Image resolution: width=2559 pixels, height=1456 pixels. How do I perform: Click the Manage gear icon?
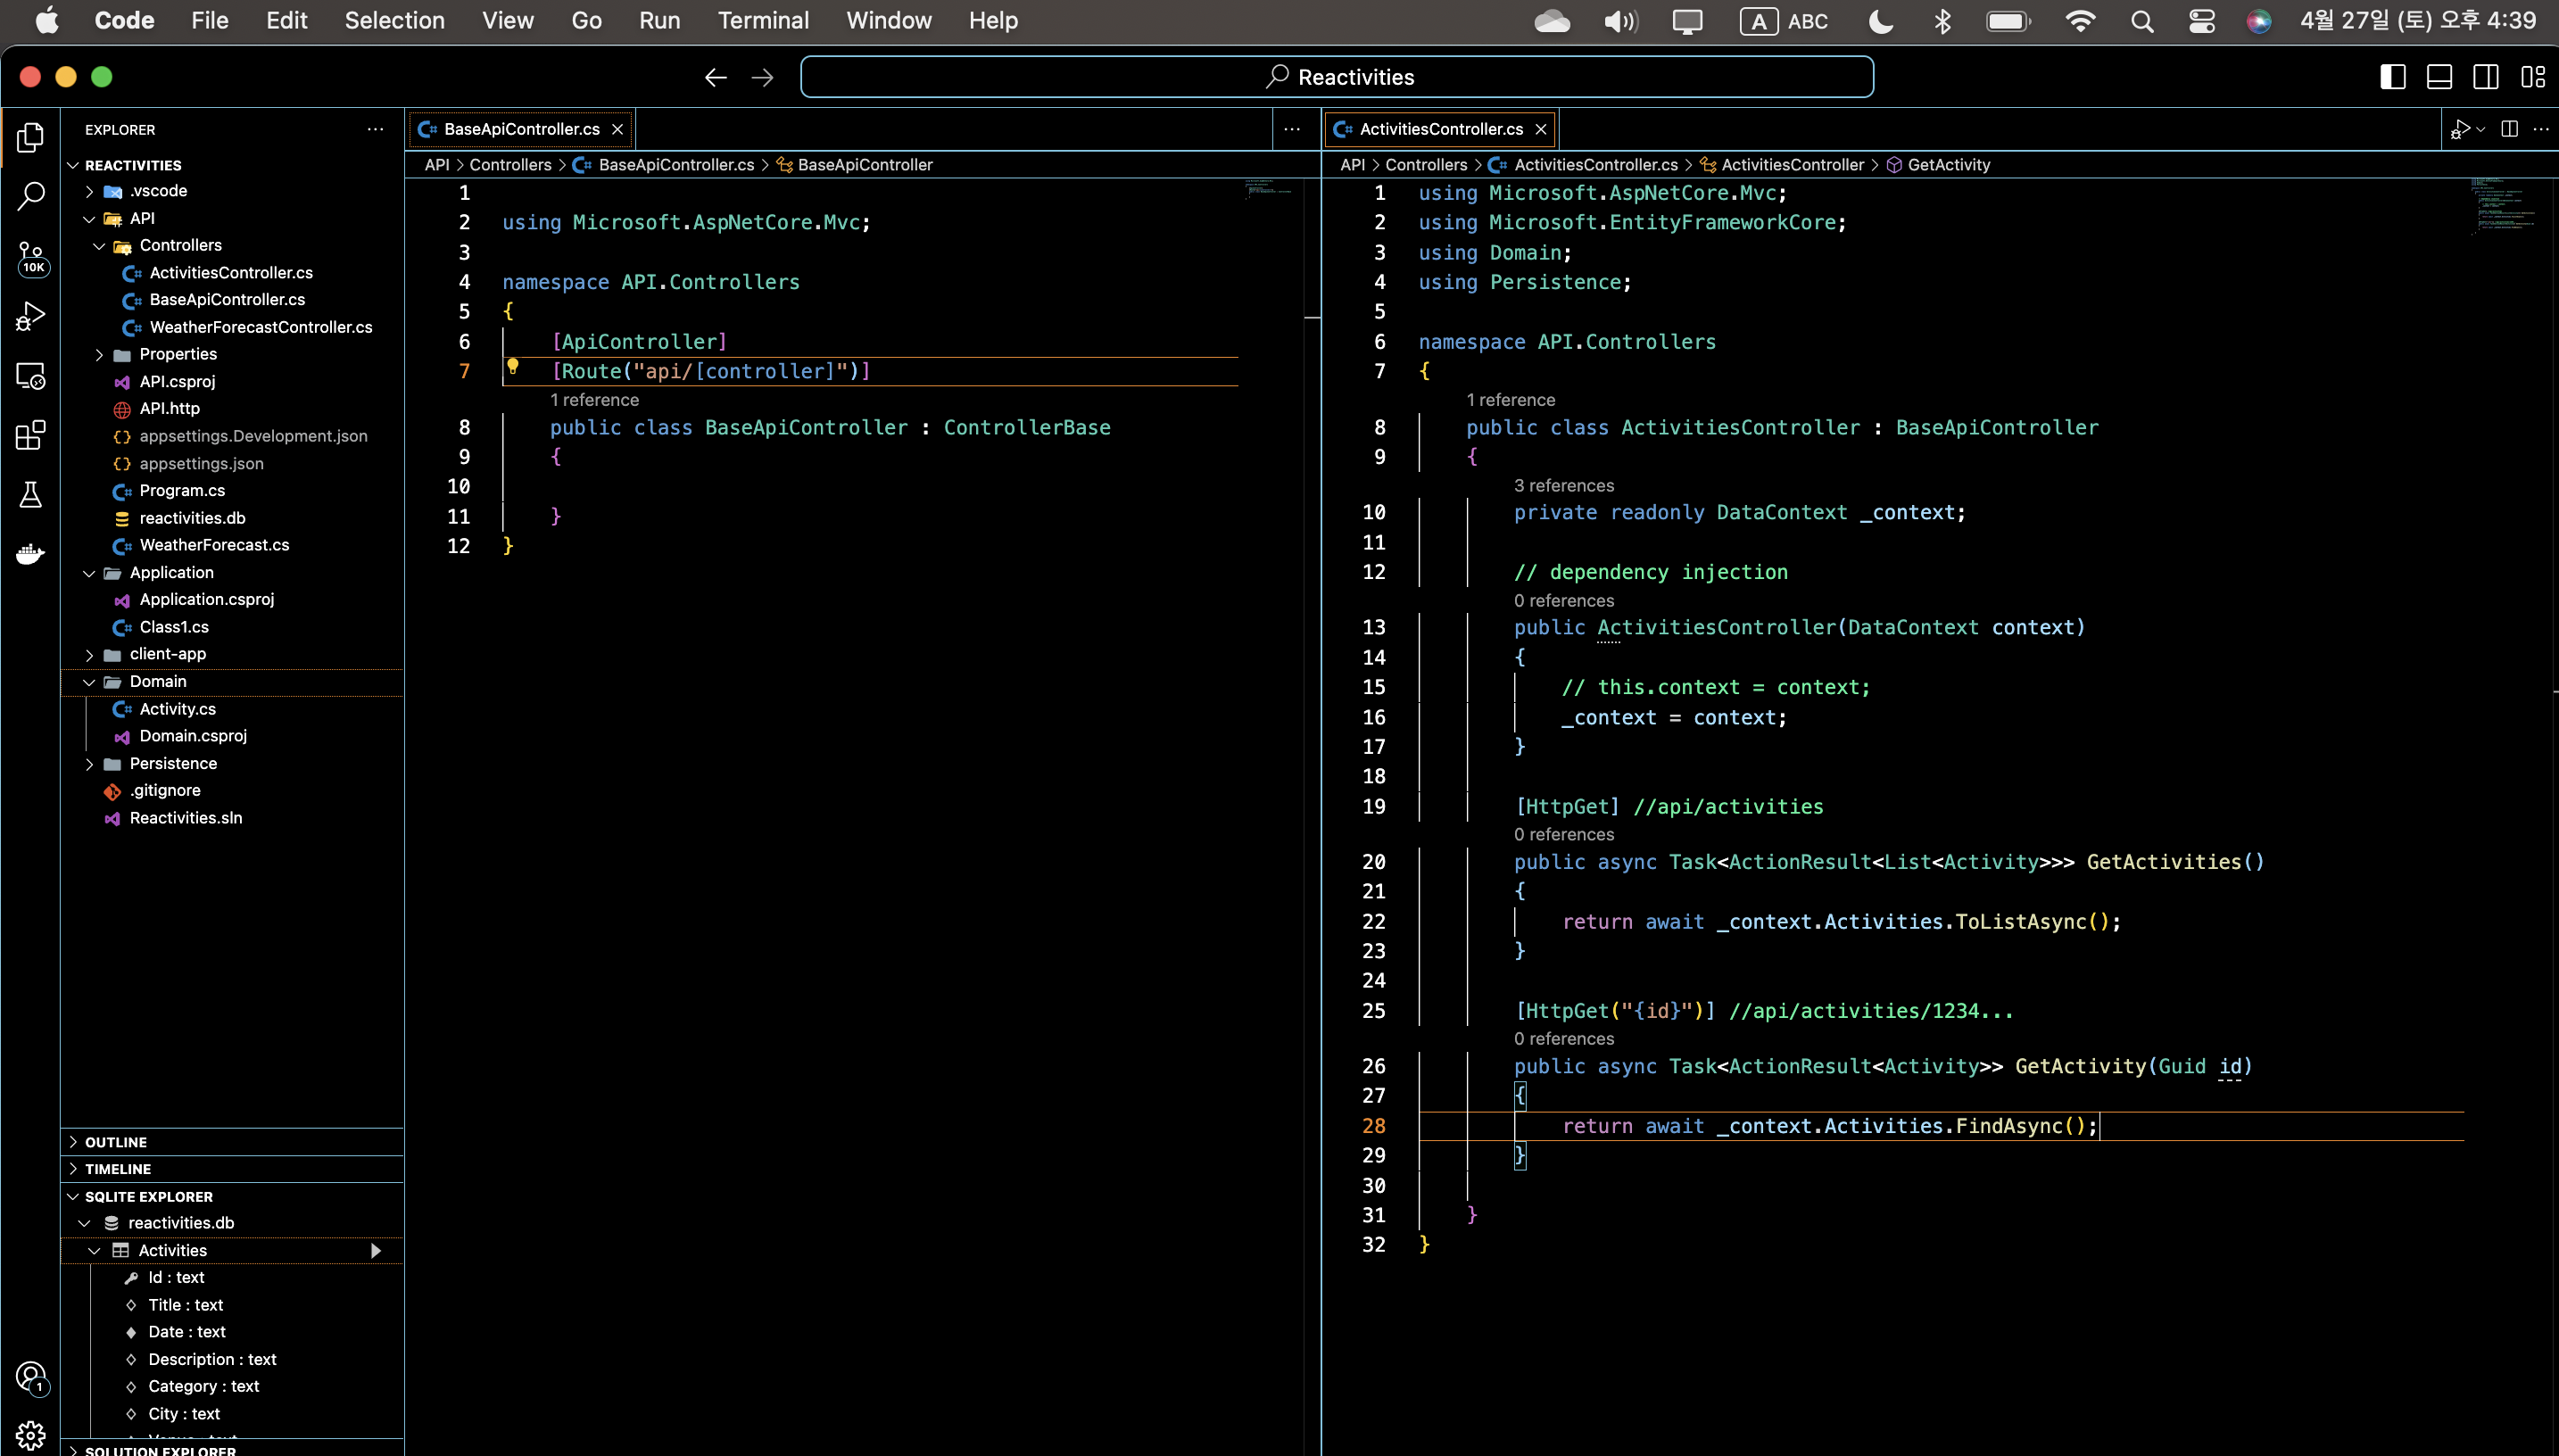(31, 1435)
